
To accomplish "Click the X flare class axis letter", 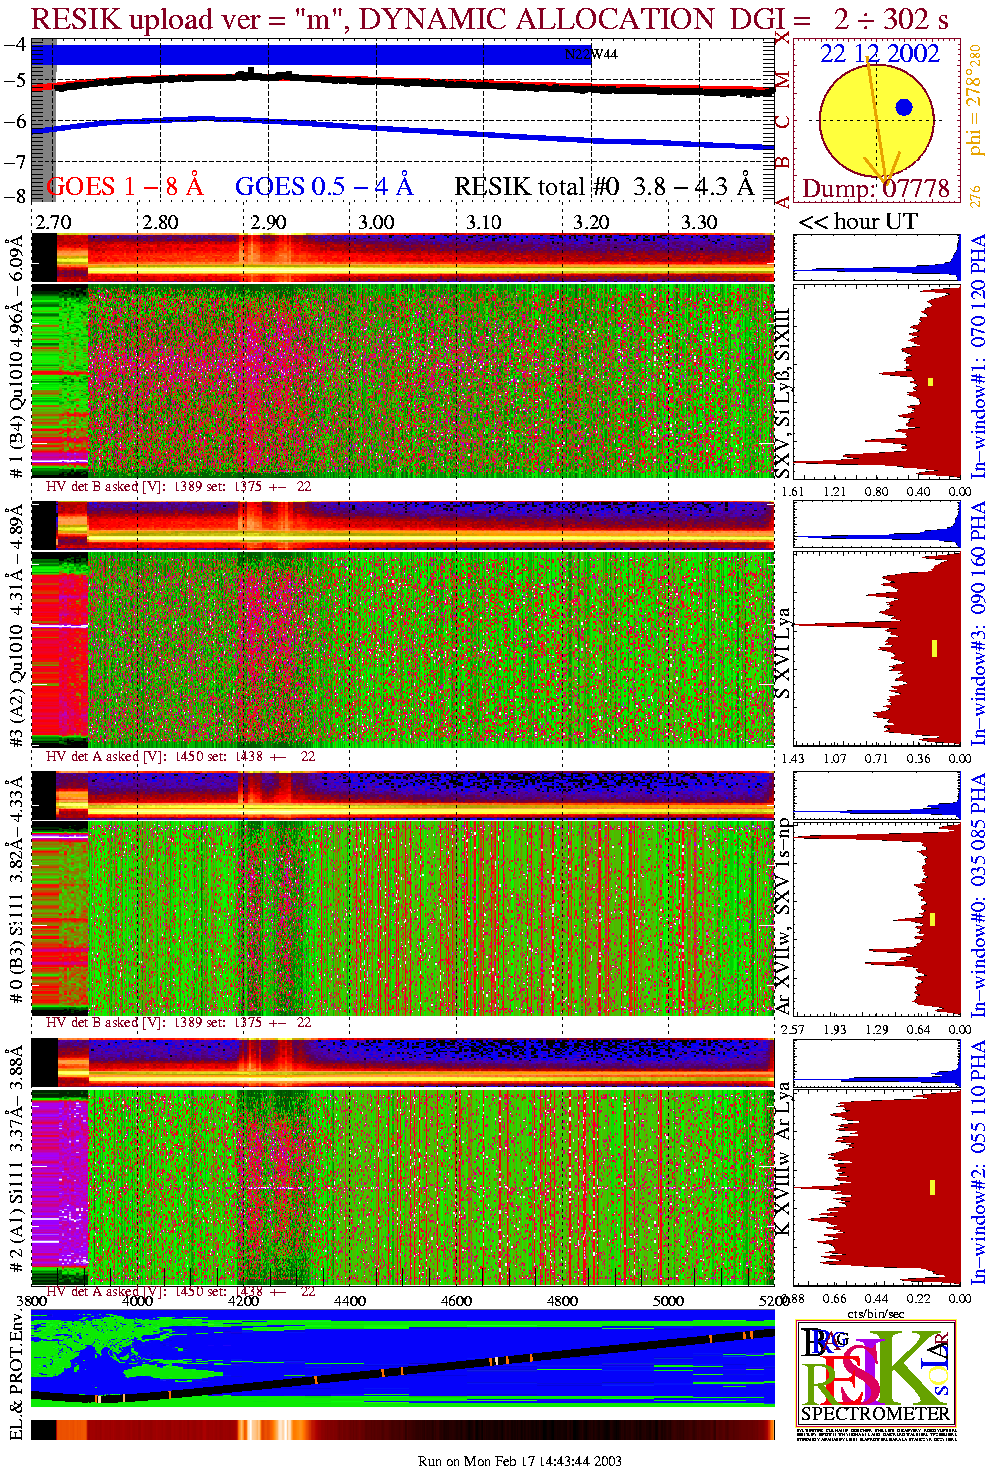I will pos(783,37).
